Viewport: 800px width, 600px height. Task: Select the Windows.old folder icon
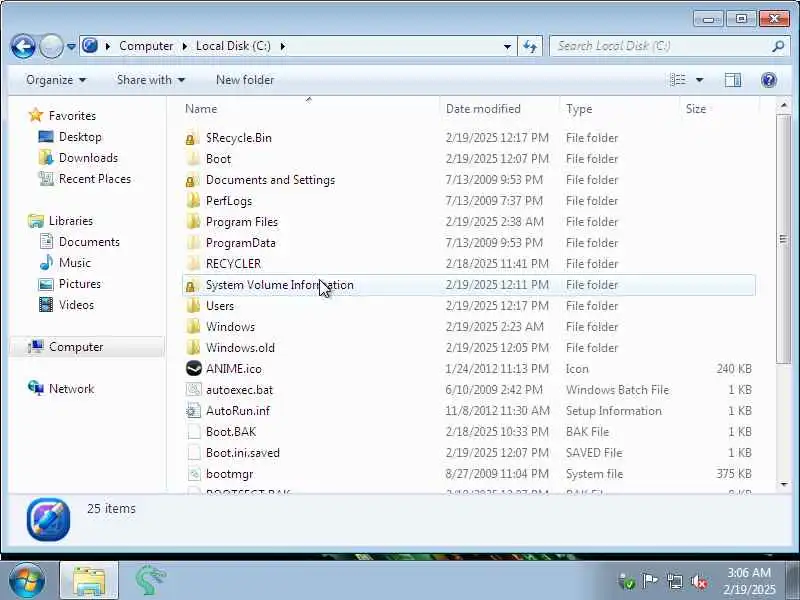click(x=193, y=347)
